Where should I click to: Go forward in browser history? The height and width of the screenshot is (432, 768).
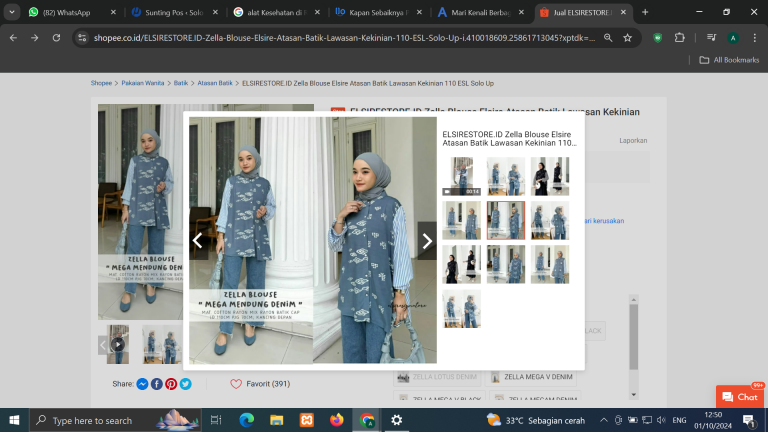click(x=35, y=38)
